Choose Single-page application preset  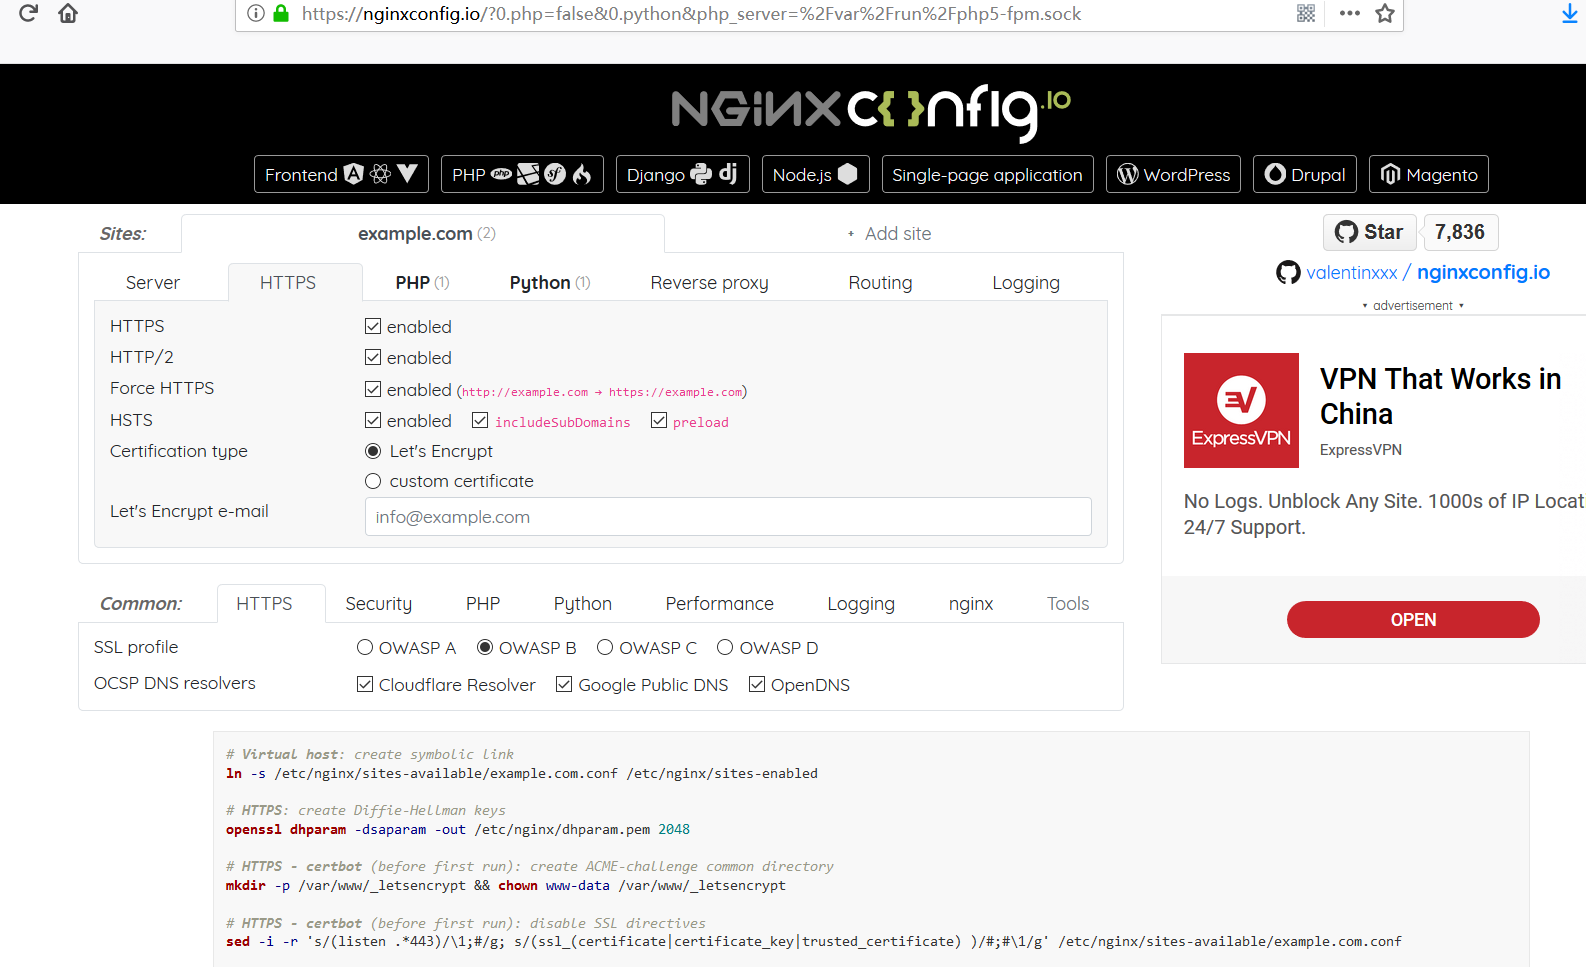[x=987, y=174]
